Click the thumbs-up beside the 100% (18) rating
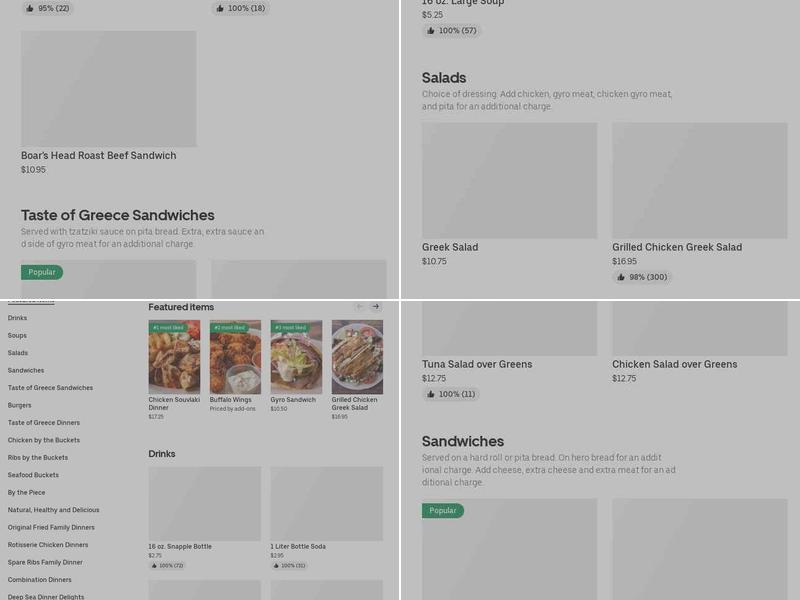Viewport: 800px width, 600px height. coord(220,8)
